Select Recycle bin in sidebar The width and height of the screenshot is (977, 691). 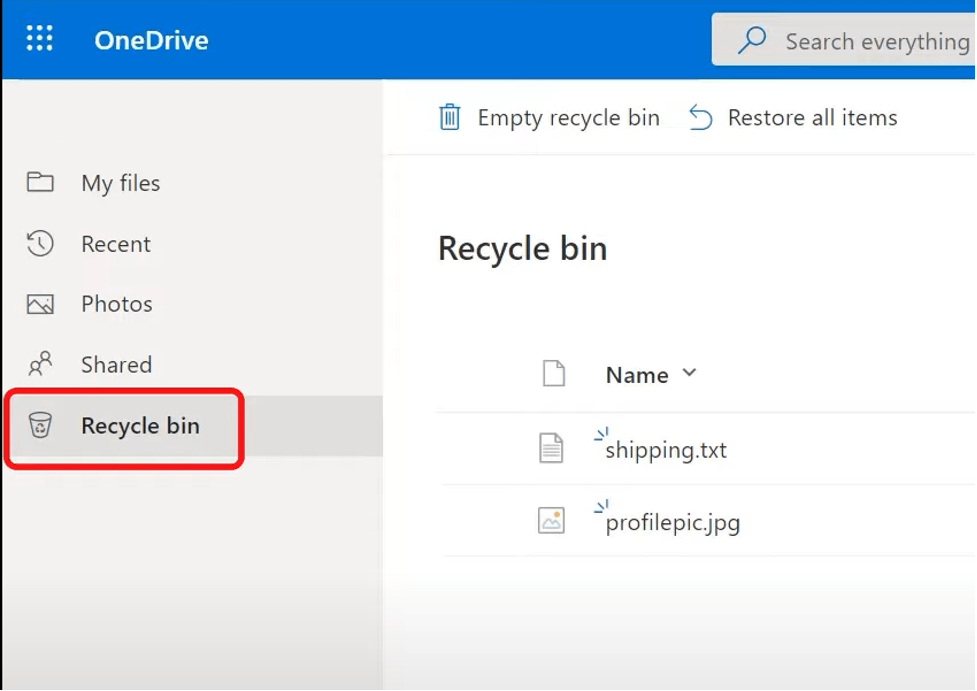pyautogui.click(x=140, y=426)
